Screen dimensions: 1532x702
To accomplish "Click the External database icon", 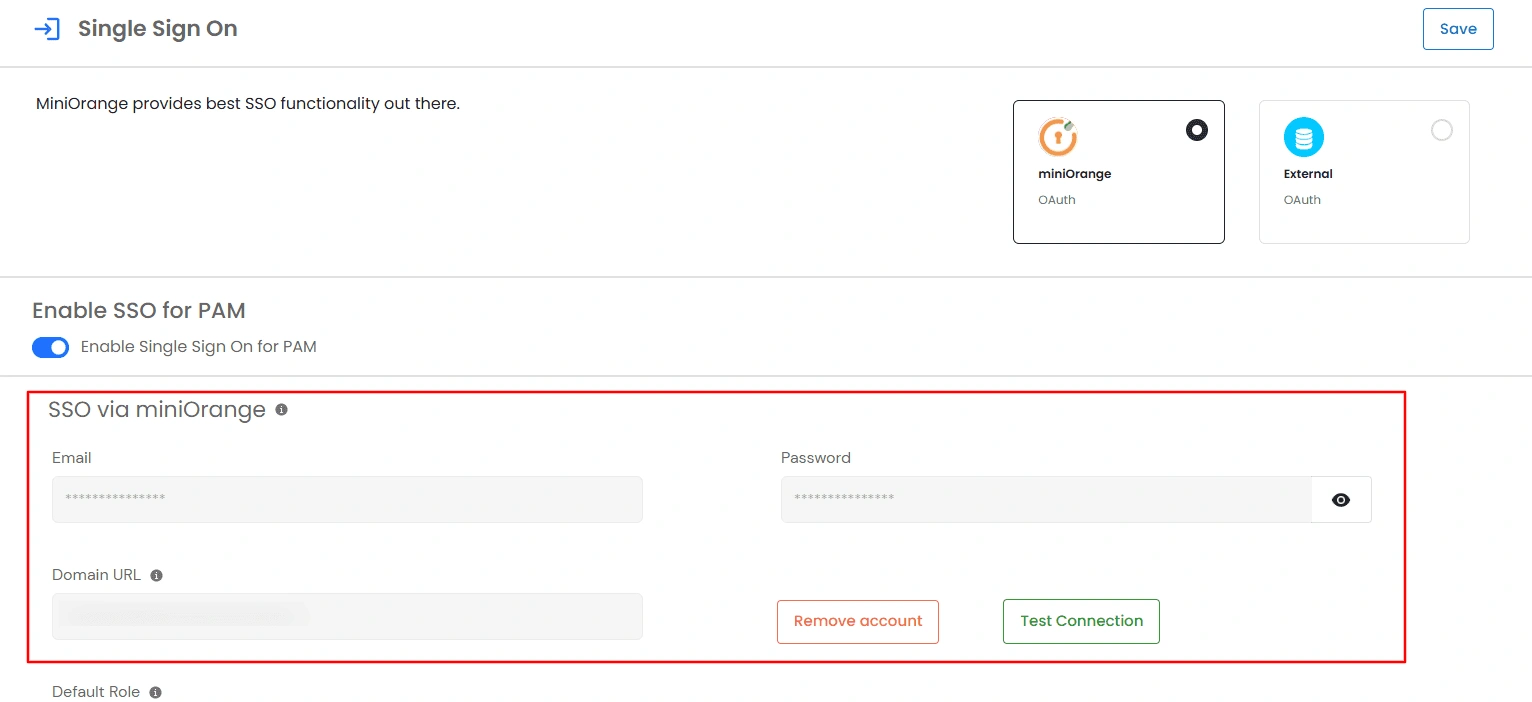I will pyautogui.click(x=1304, y=137).
